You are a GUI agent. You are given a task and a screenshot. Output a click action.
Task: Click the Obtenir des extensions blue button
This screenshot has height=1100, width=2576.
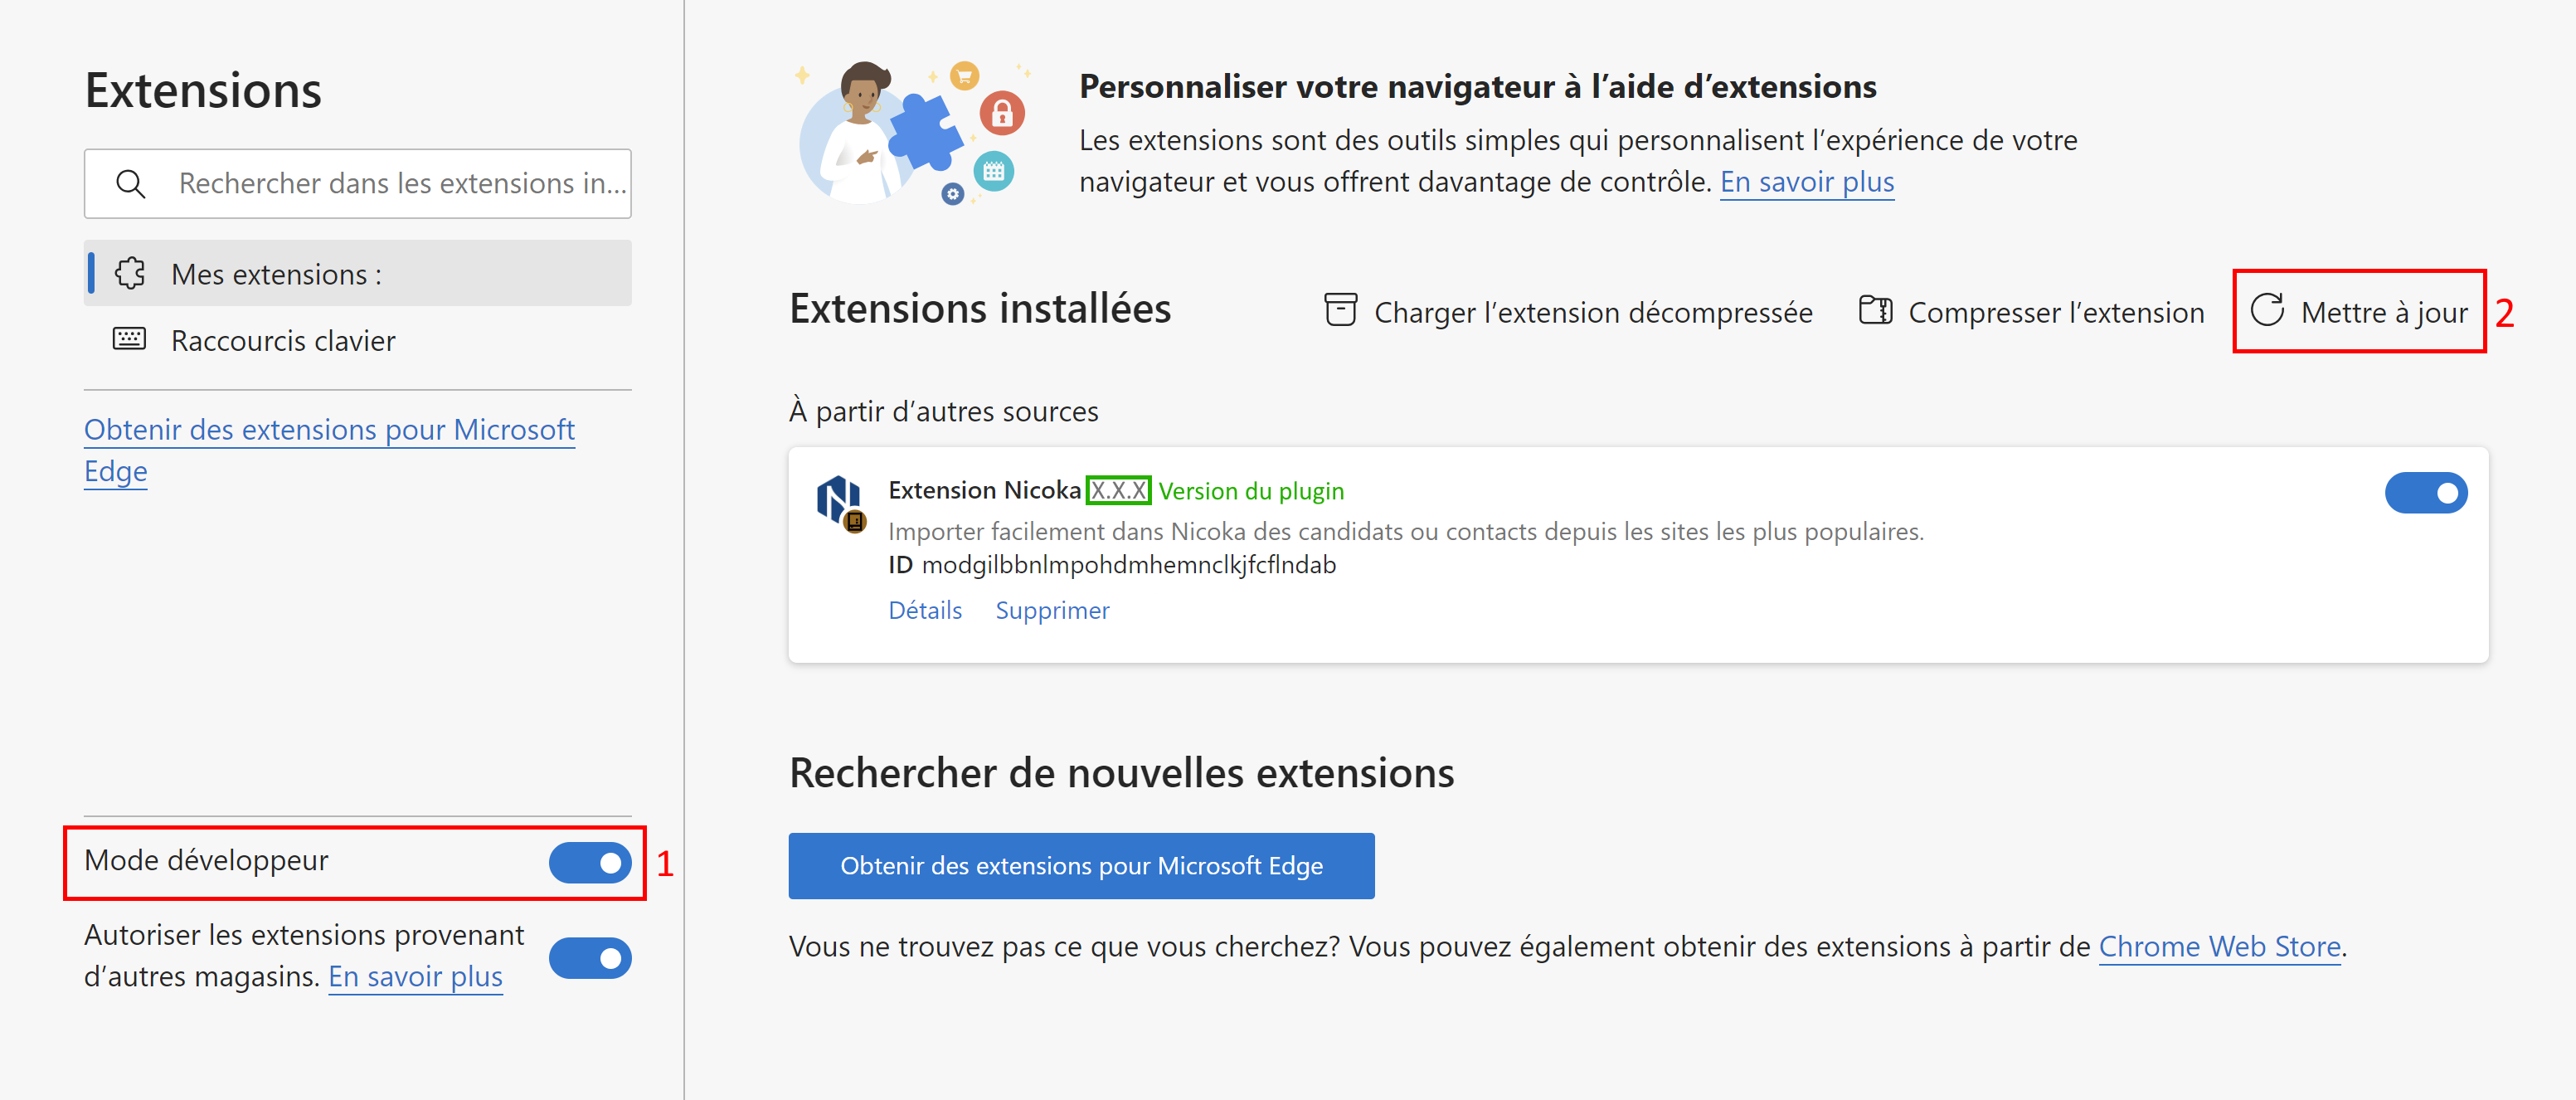click(1080, 866)
